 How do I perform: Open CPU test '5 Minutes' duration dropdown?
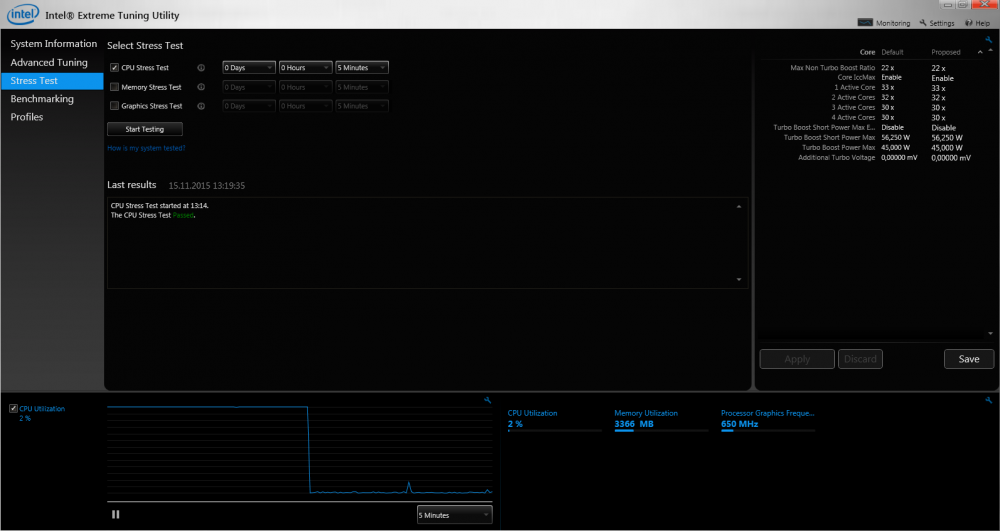pos(362,68)
